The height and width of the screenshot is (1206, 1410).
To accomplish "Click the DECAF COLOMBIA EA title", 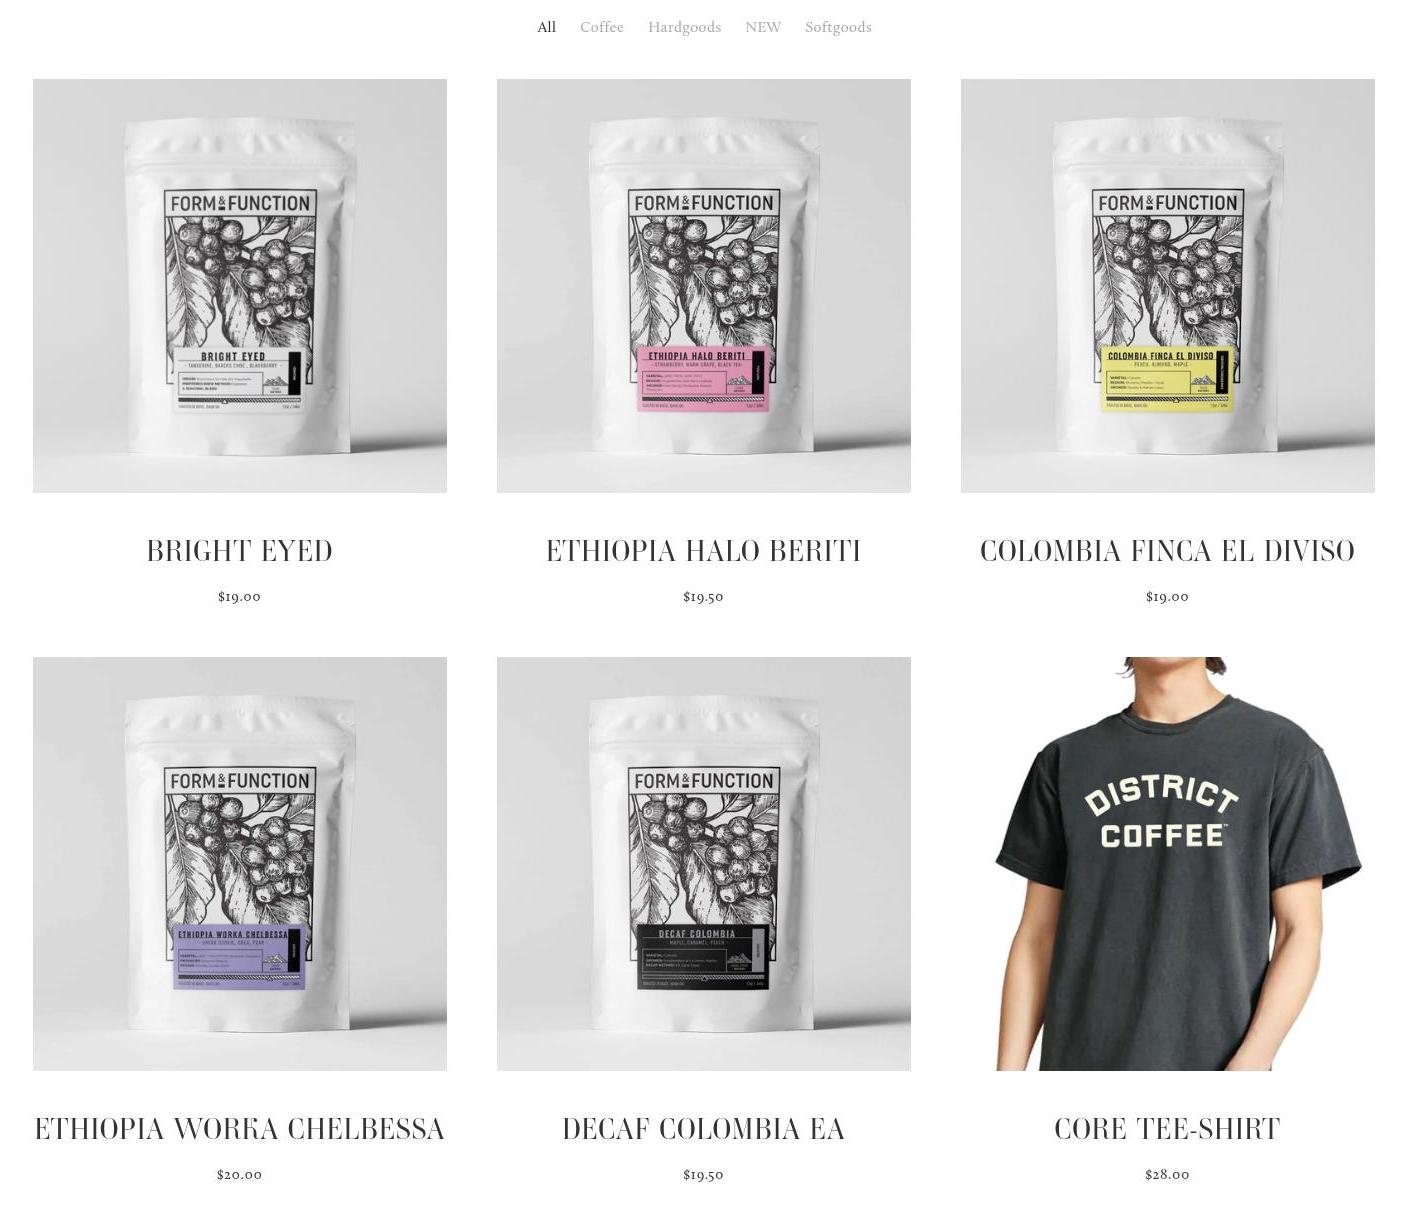I will pyautogui.click(x=704, y=1129).
